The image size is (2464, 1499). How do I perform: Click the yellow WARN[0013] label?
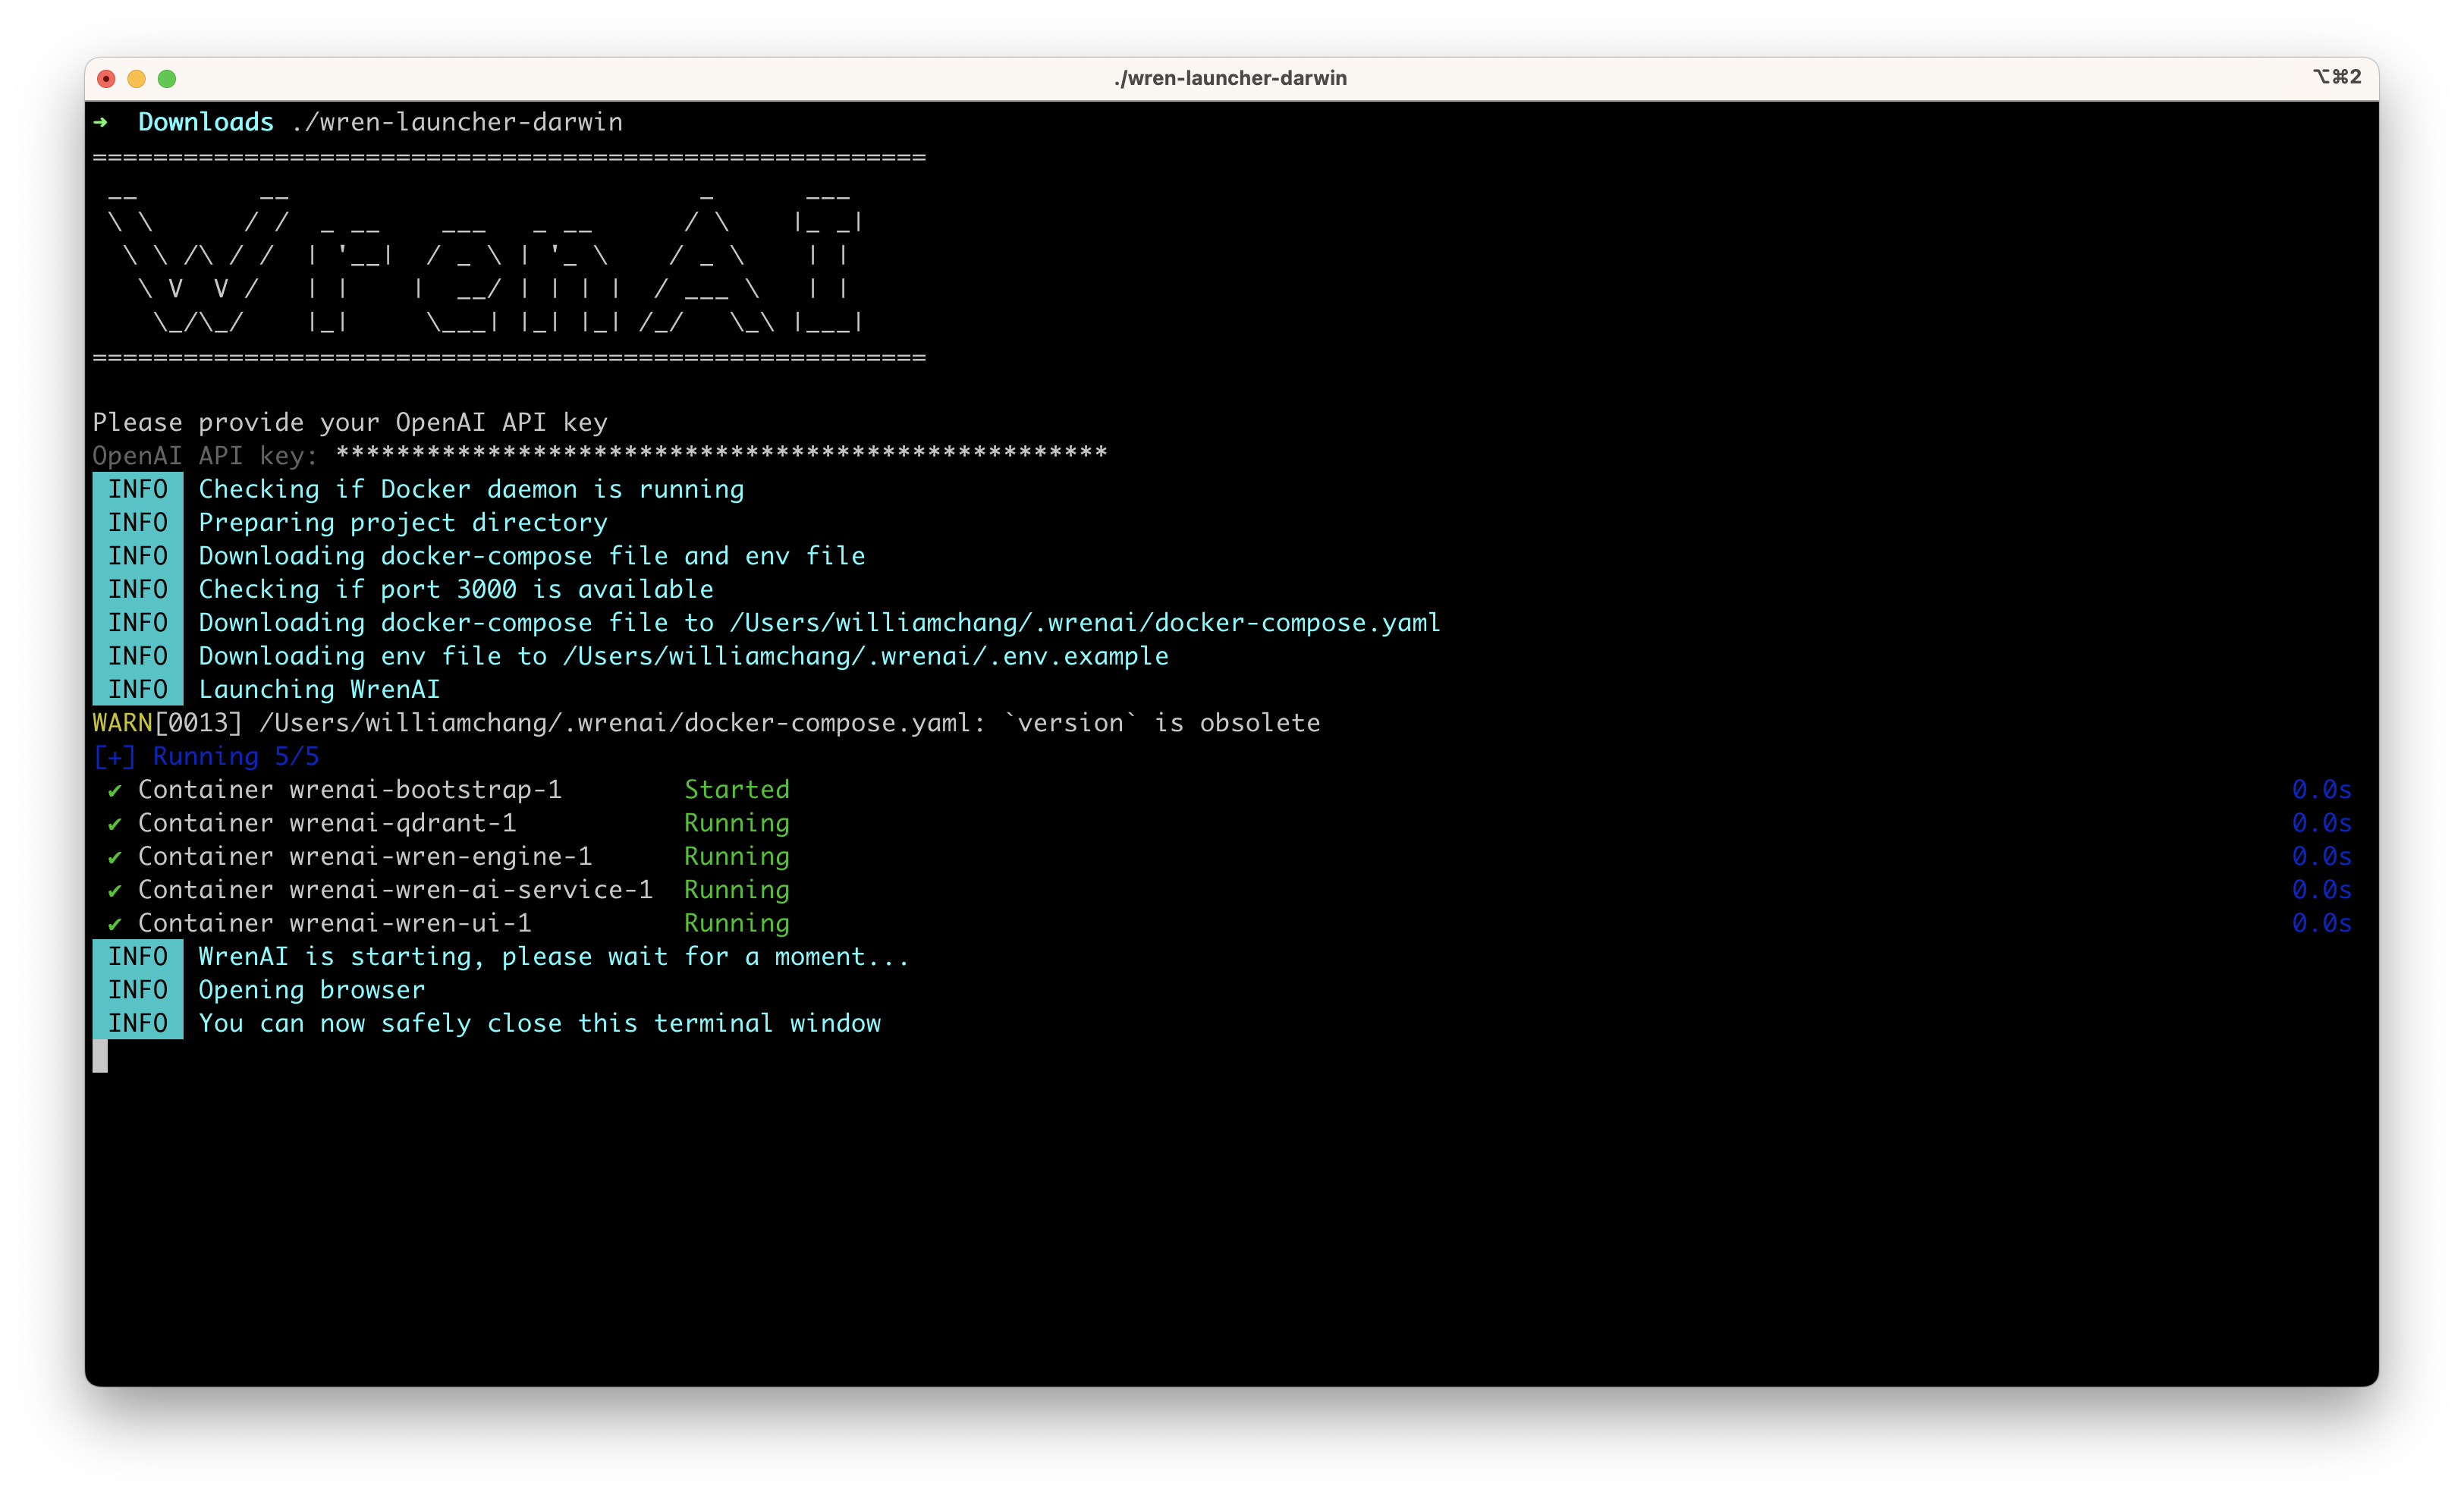pos(167,723)
